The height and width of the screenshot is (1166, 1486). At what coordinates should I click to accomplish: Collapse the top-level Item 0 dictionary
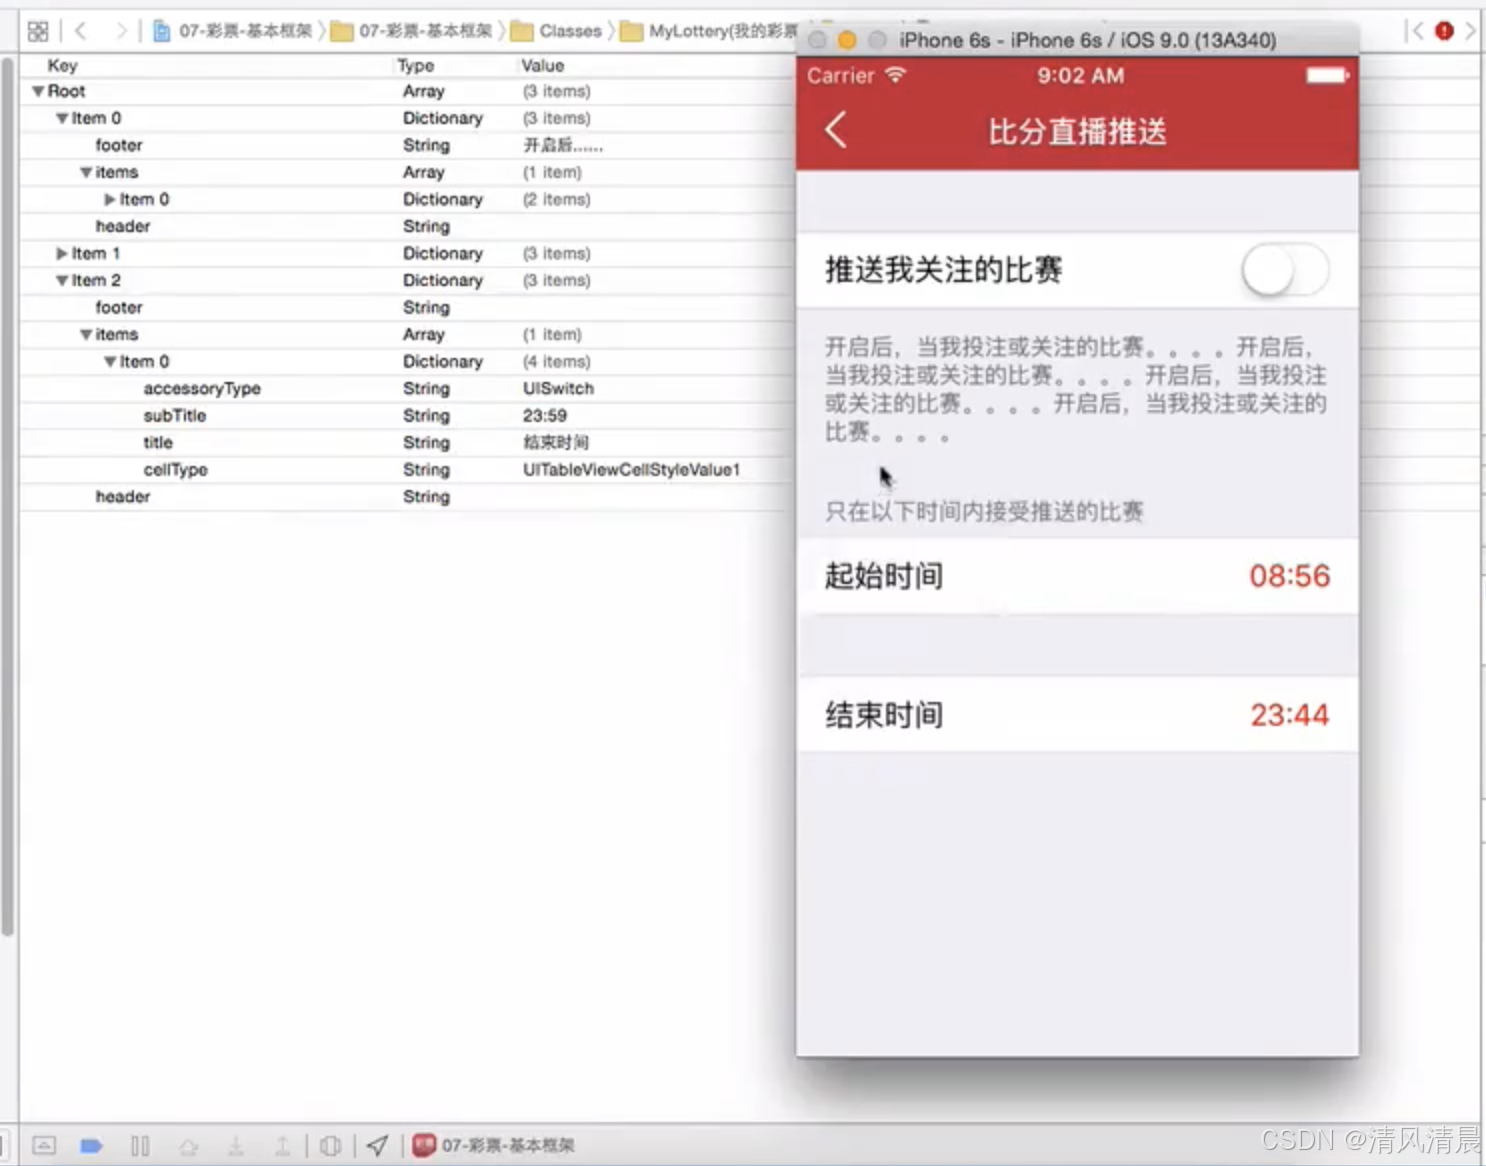pos(62,118)
